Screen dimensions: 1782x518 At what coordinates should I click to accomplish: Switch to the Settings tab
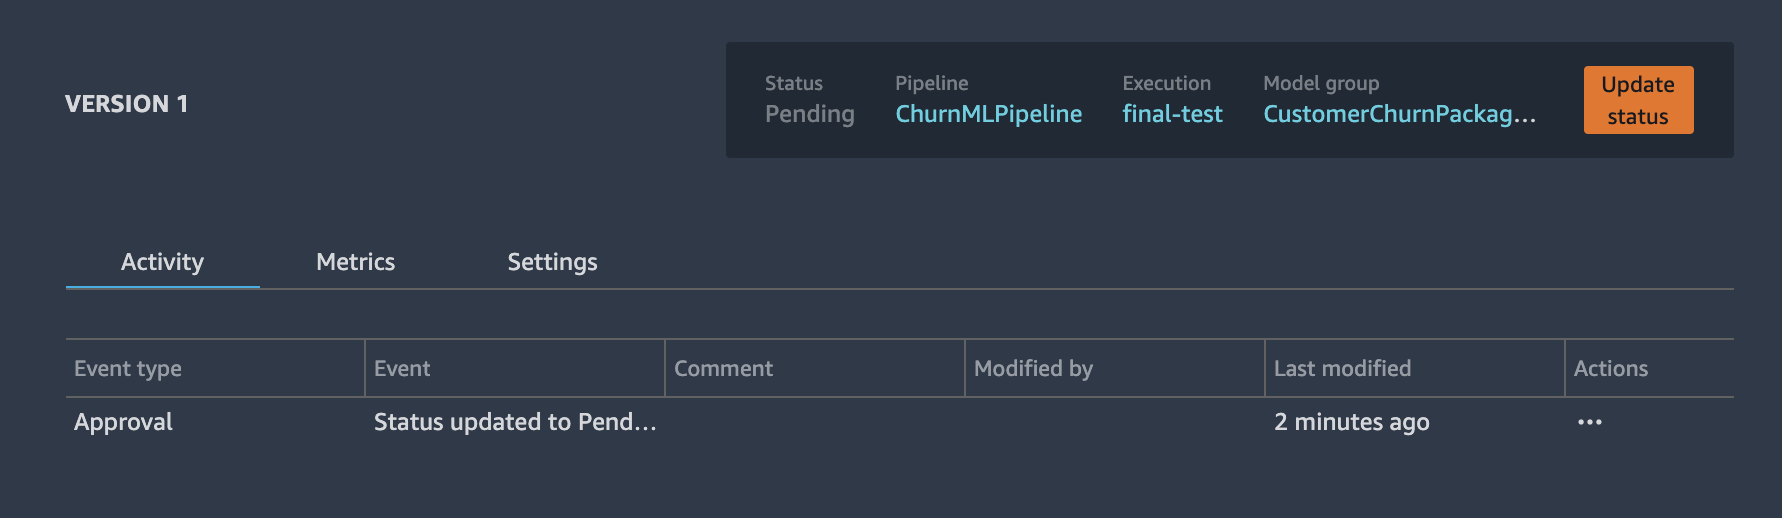pyautogui.click(x=552, y=262)
